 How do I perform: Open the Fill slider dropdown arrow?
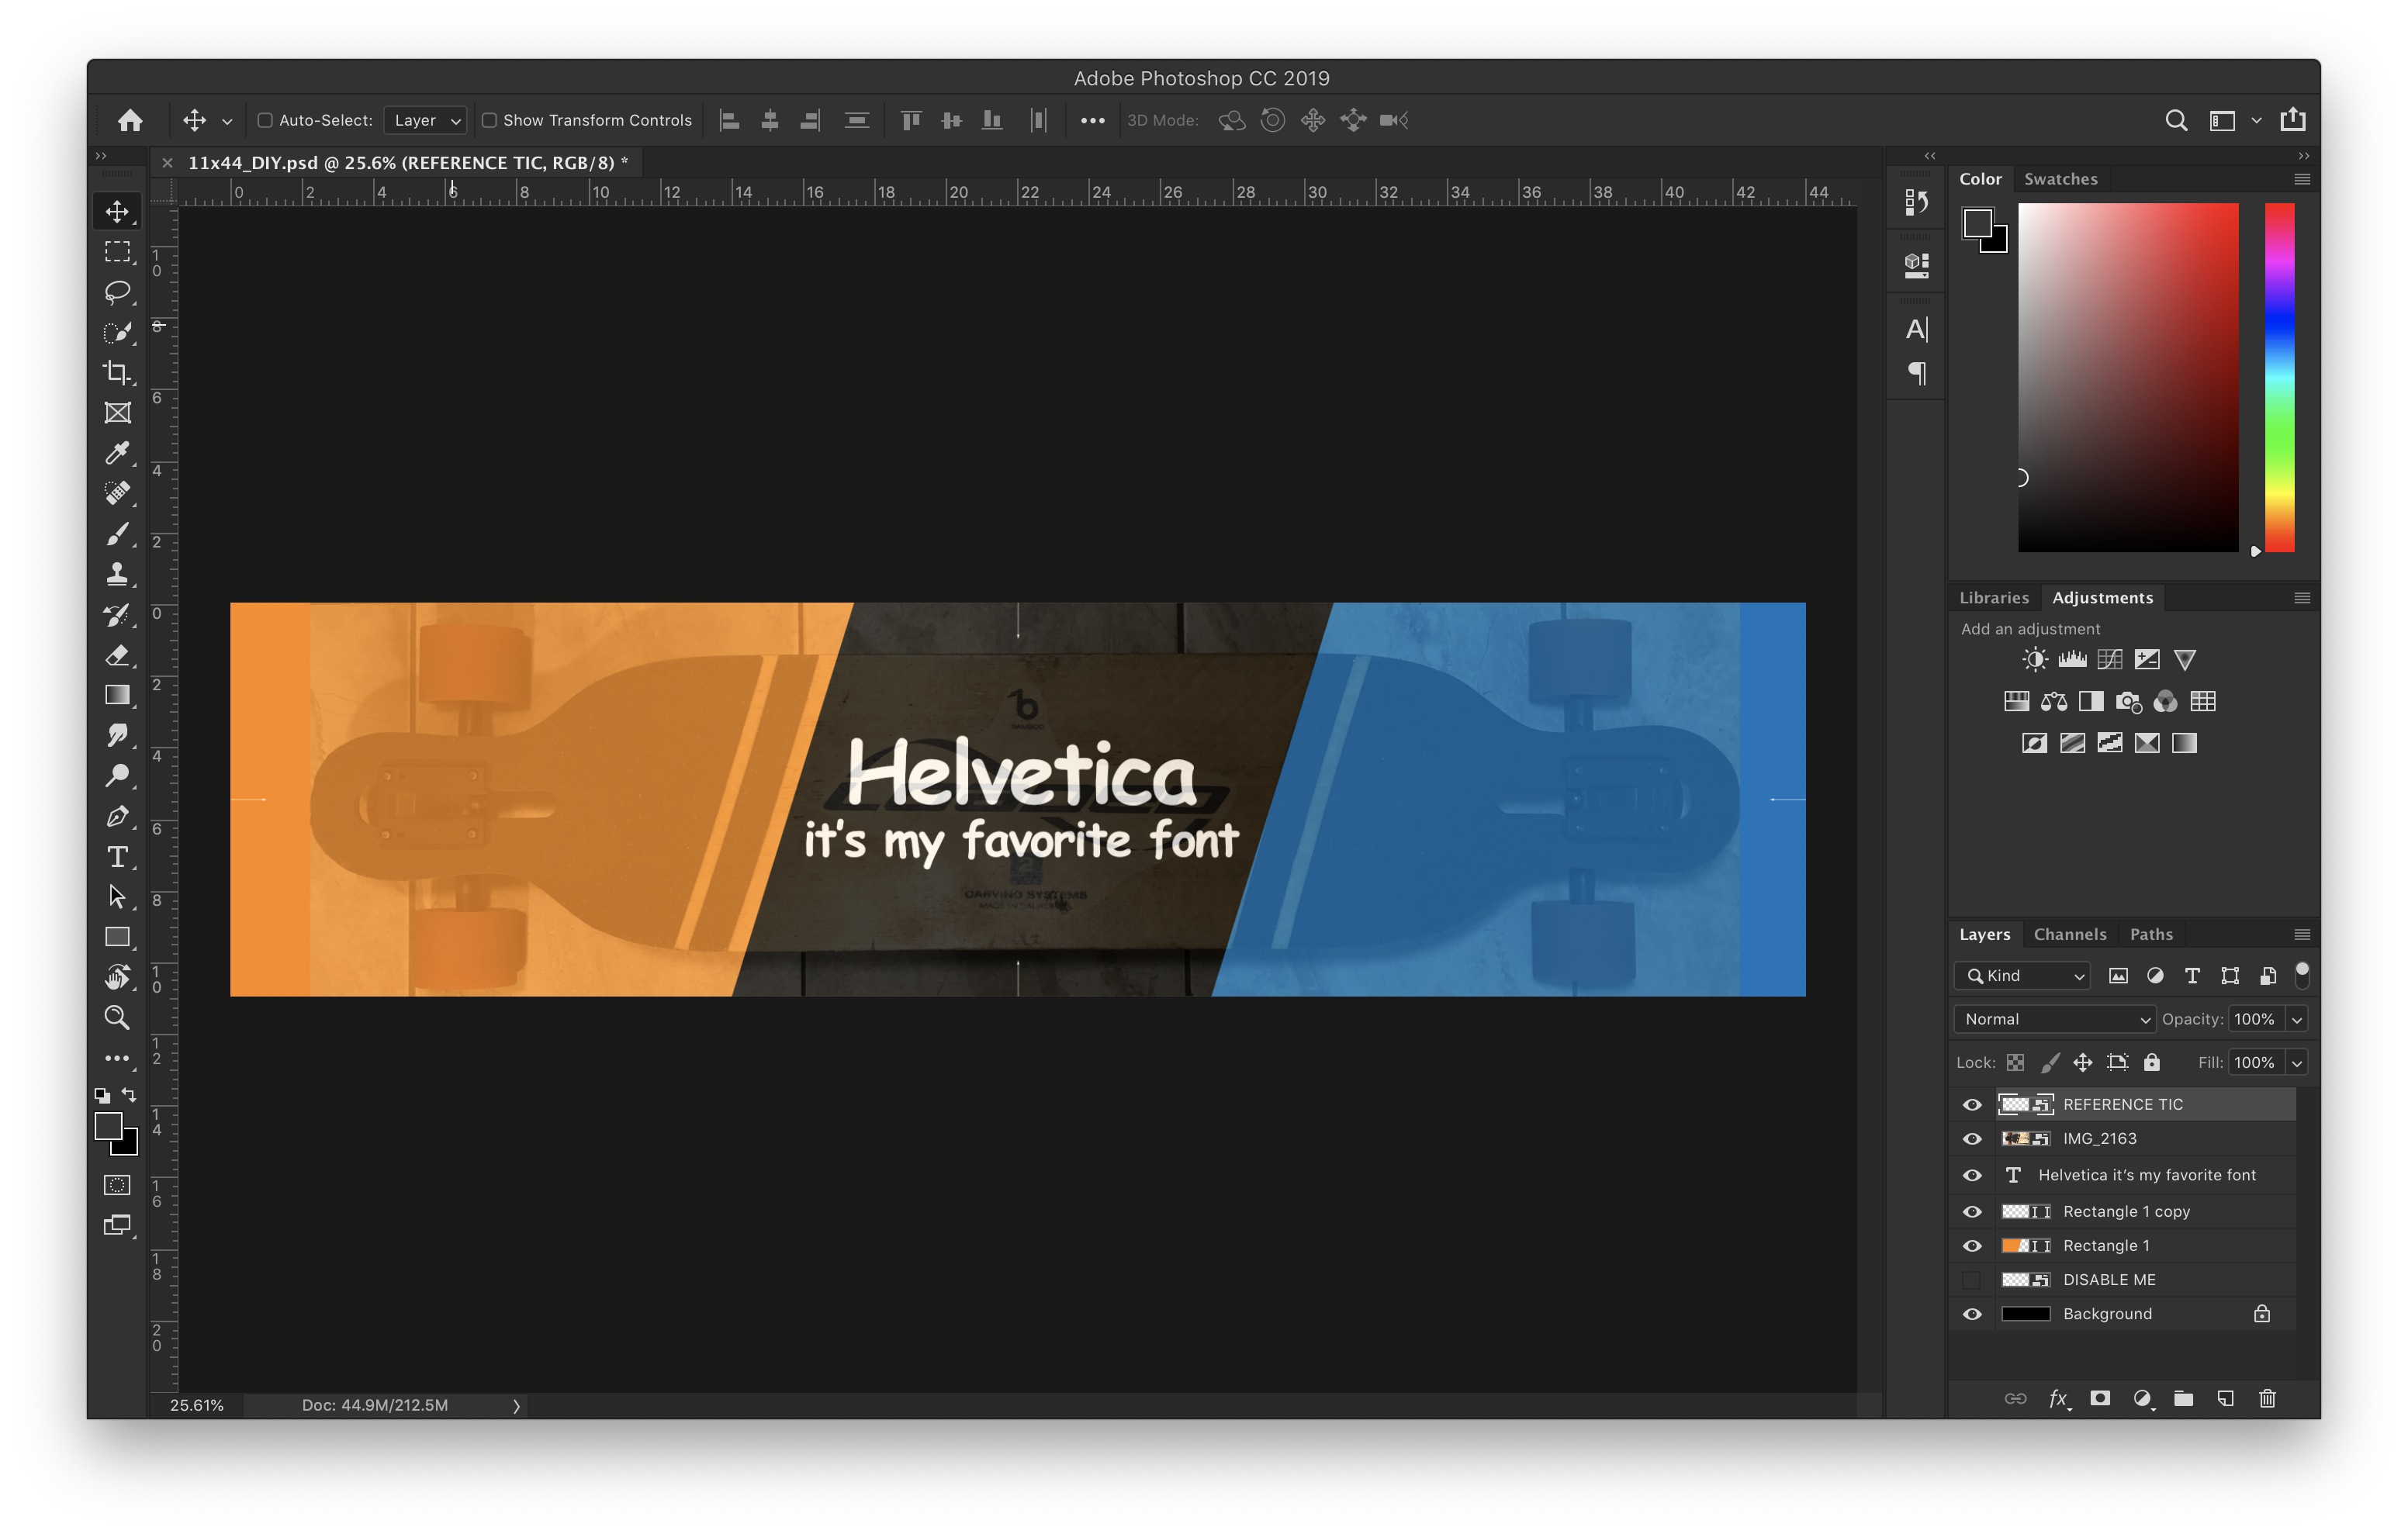pos(2297,1063)
